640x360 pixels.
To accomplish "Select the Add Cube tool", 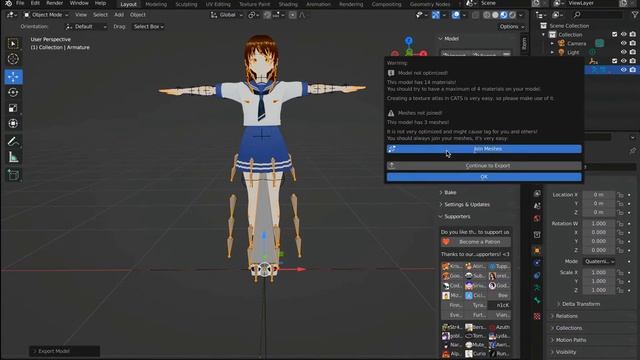I will [x=13, y=175].
